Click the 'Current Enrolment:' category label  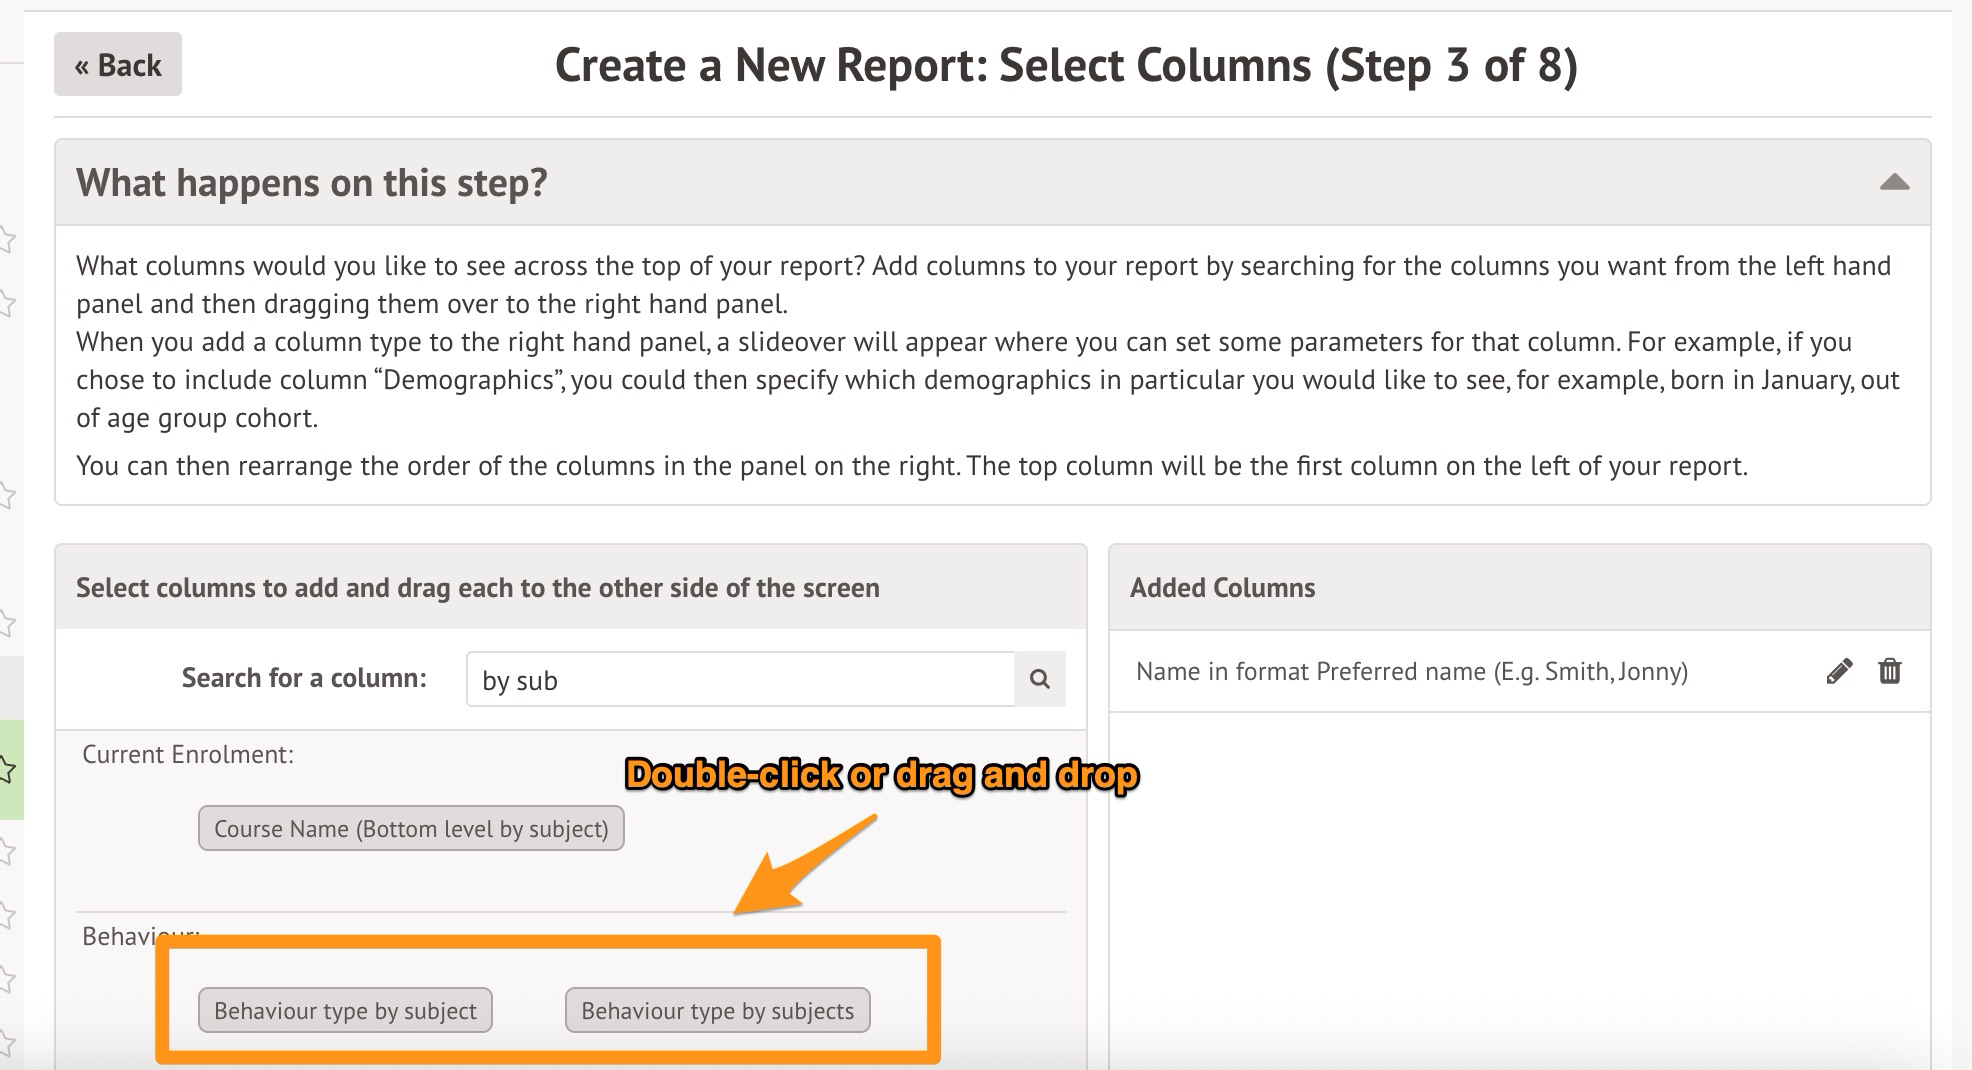188,754
